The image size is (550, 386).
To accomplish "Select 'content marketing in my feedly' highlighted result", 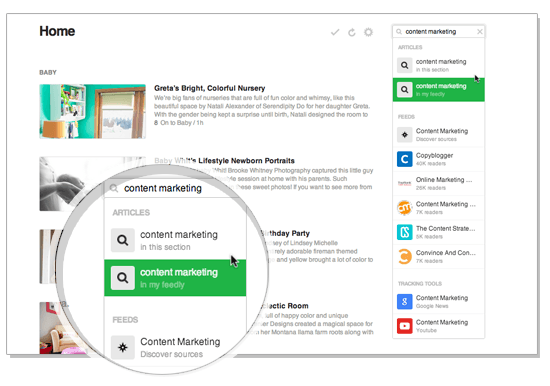I will pos(438,90).
